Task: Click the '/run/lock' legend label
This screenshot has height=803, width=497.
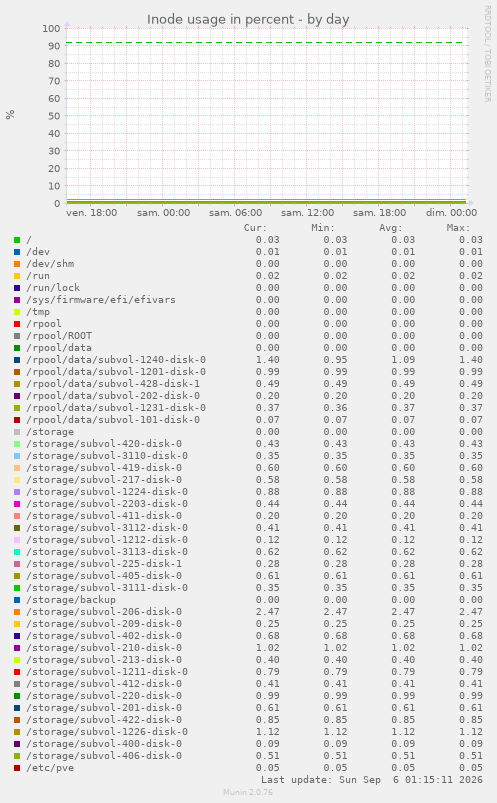Action: [53, 288]
